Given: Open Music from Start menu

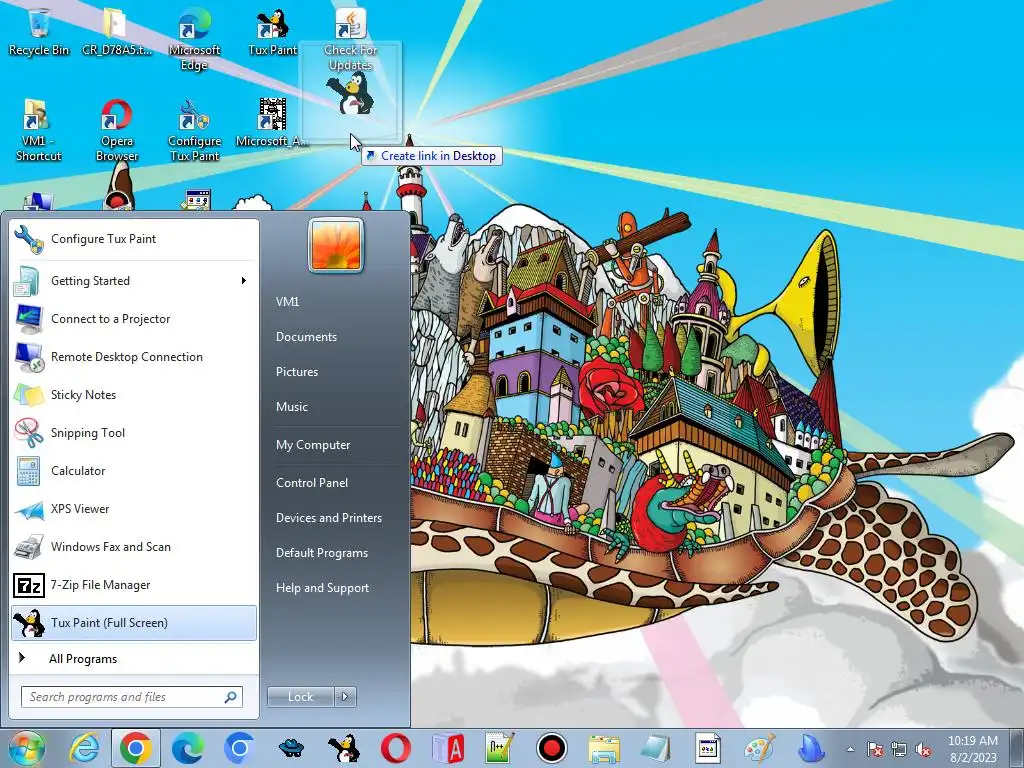Looking at the screenshot, I should point(292,407).
